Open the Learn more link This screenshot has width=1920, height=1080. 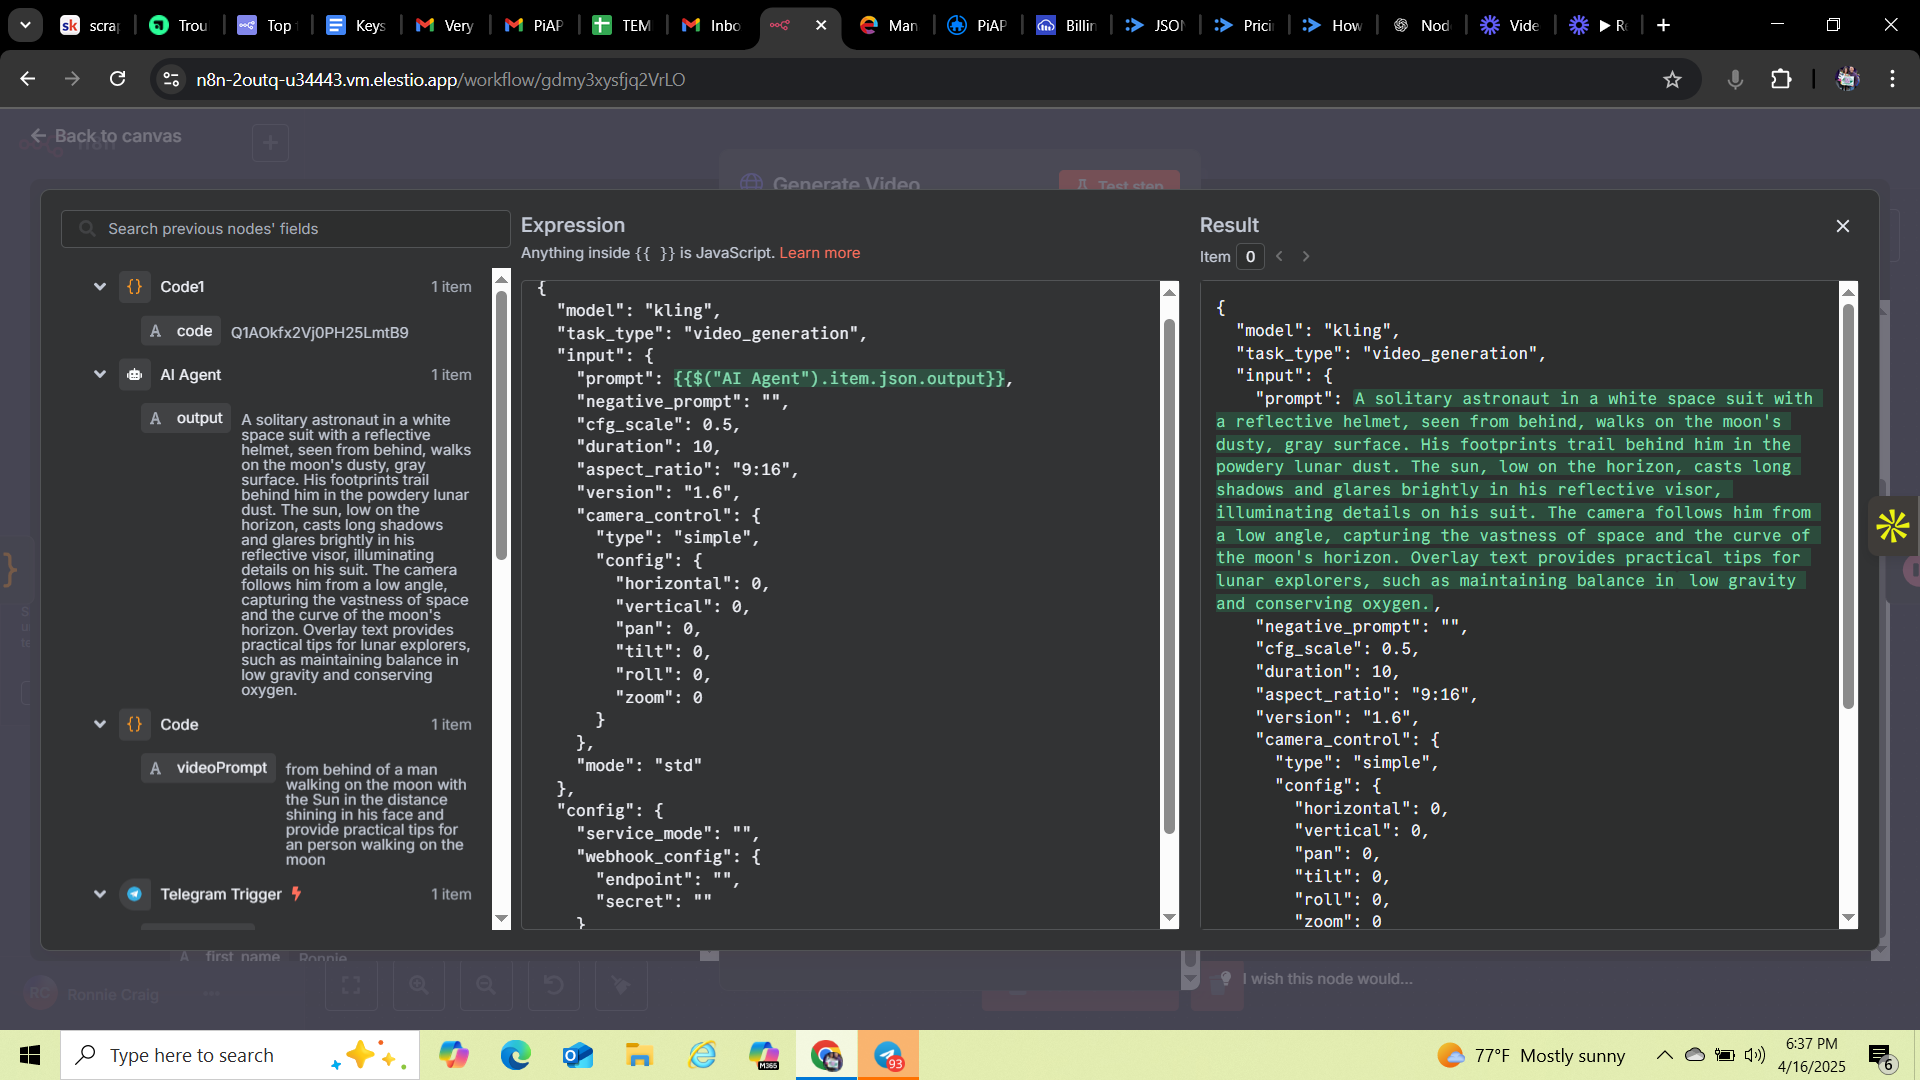pos(819,253)
